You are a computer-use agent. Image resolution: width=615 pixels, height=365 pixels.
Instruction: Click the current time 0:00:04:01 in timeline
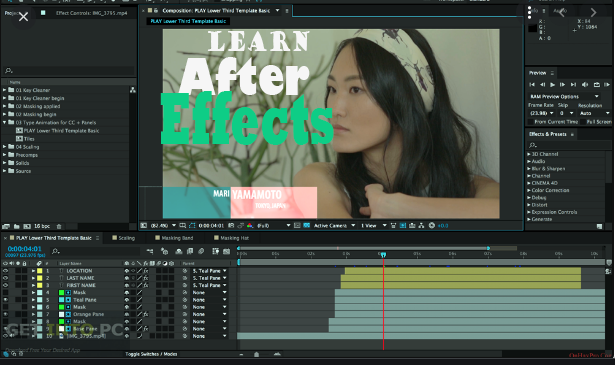point(24,249)
